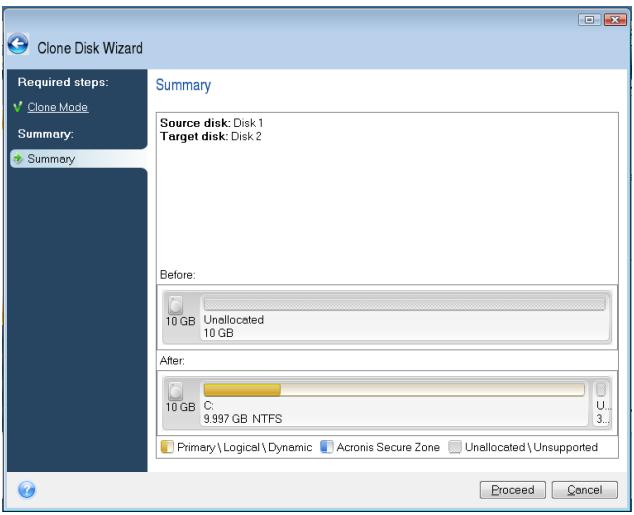
Task: Click the small unallocated partition icon in After
Action: tap(601, 390)
